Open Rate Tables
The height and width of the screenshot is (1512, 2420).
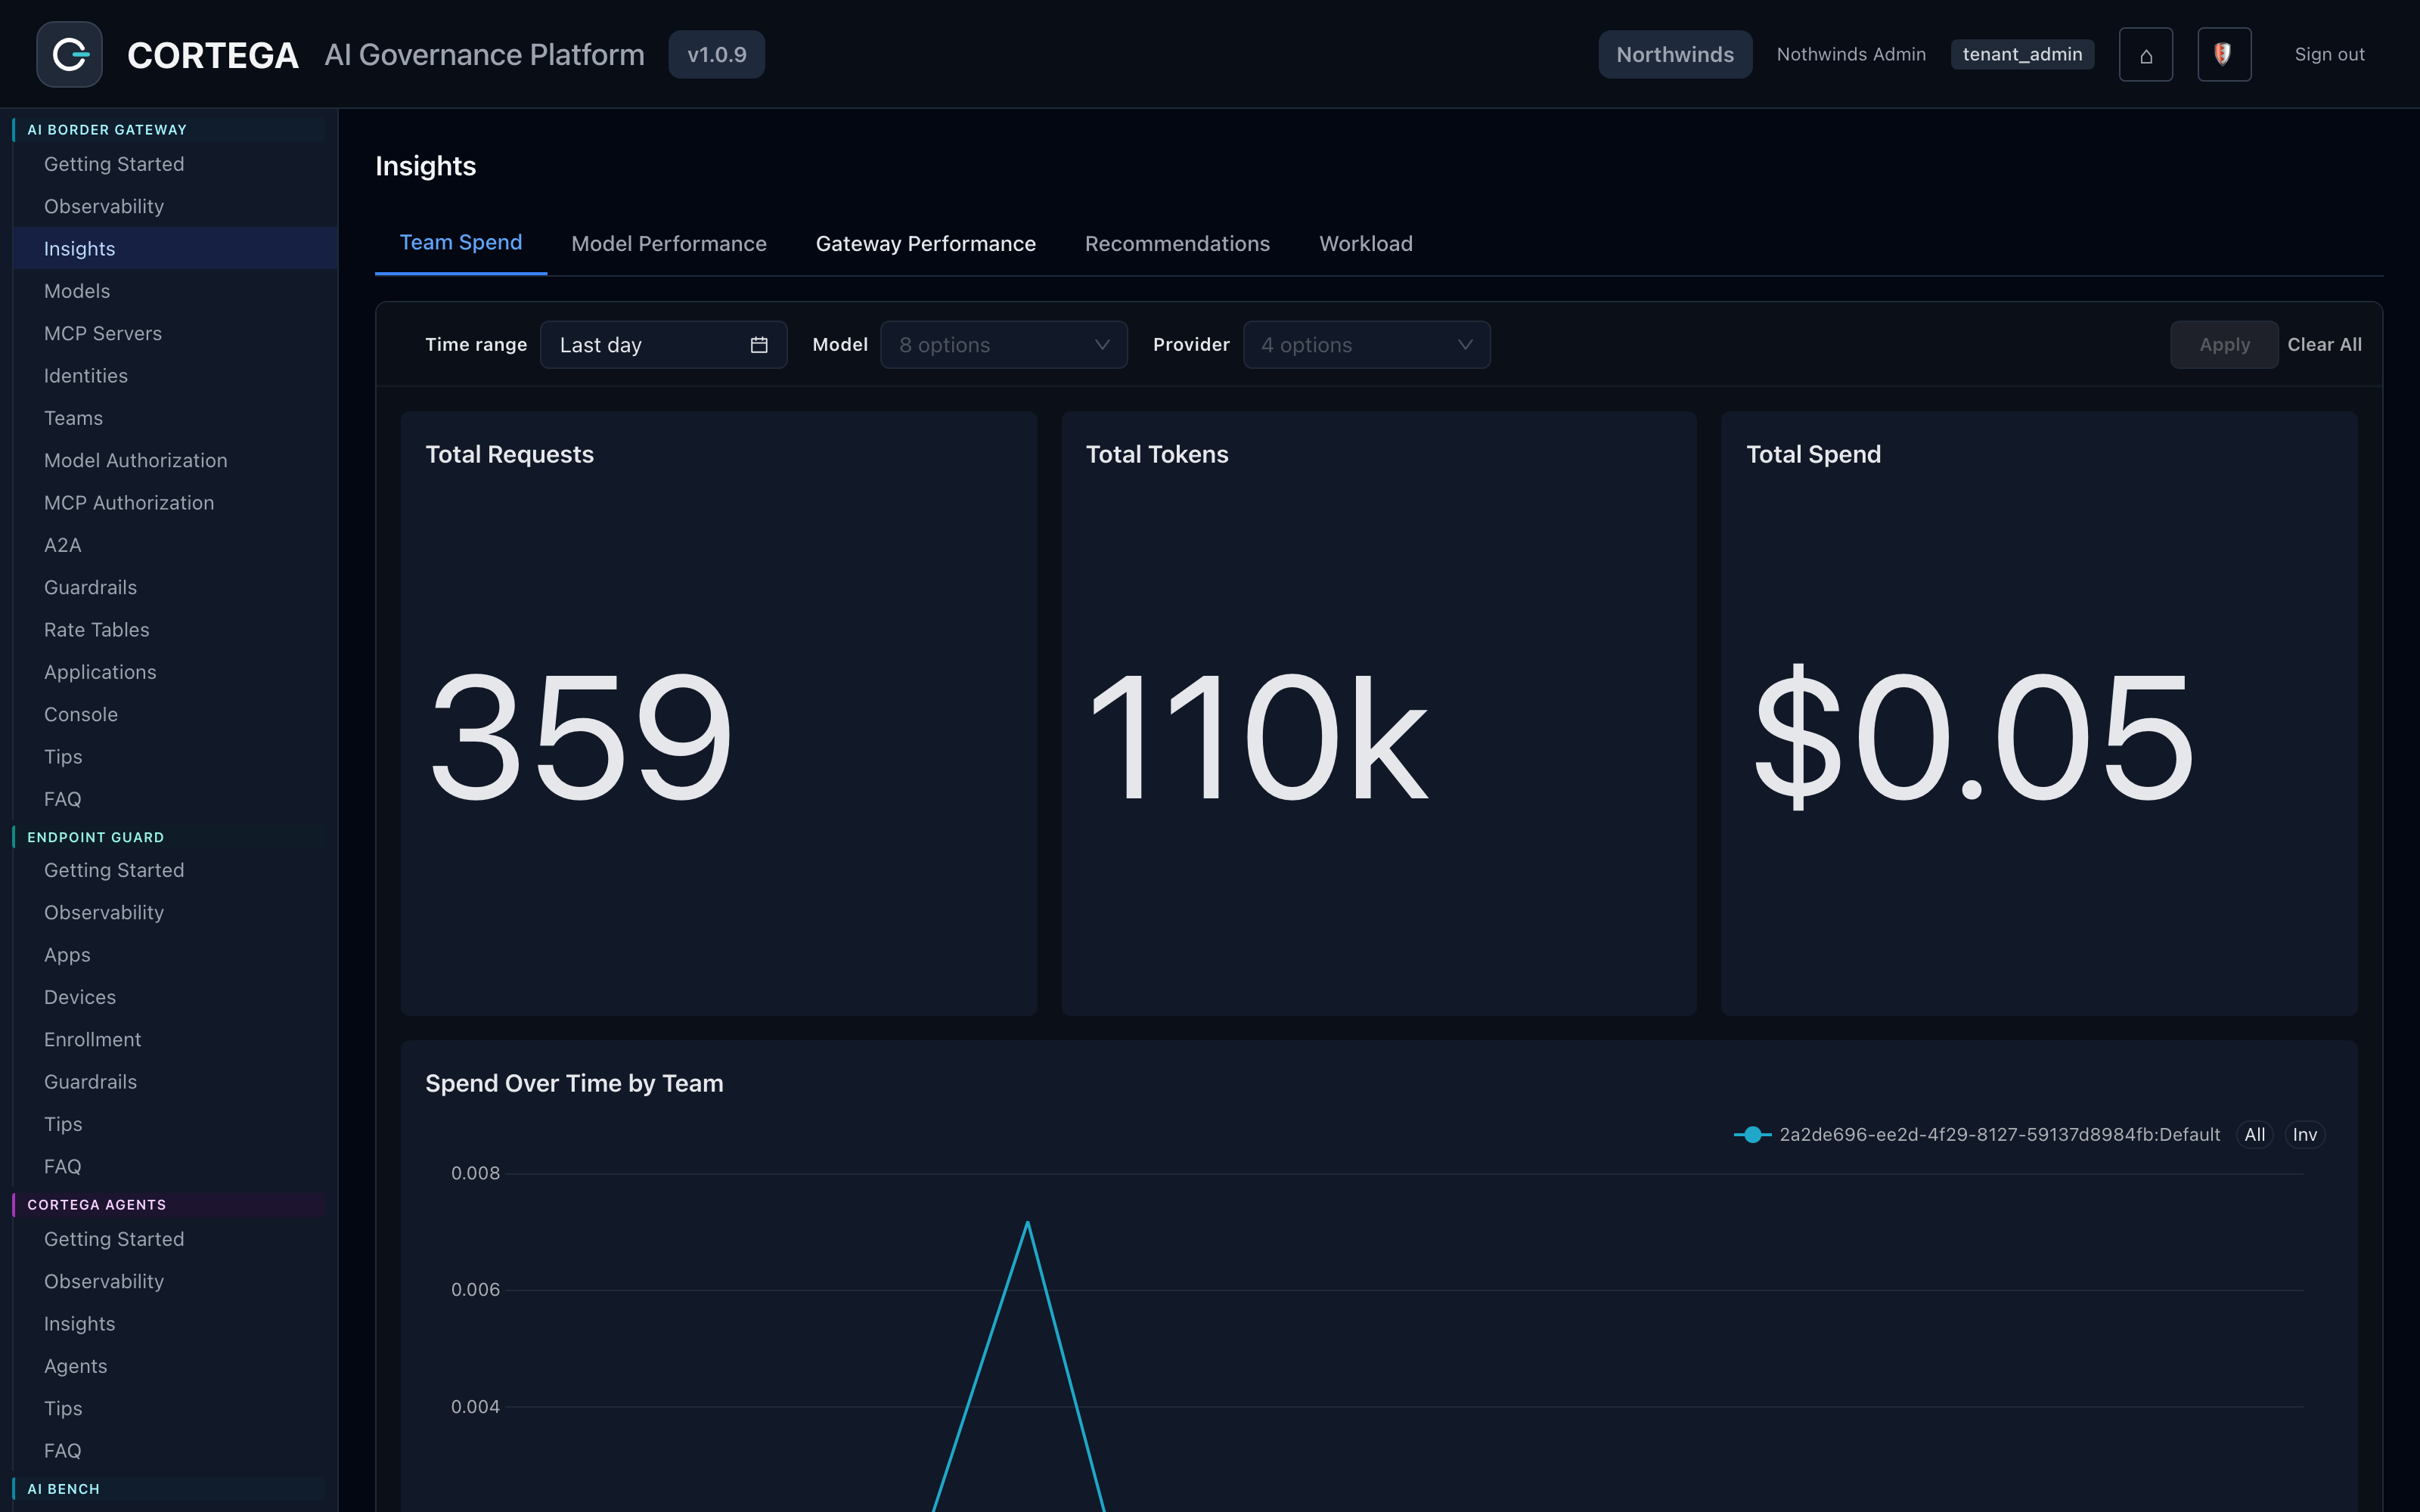pyautogui.click(x=175, y=629)
